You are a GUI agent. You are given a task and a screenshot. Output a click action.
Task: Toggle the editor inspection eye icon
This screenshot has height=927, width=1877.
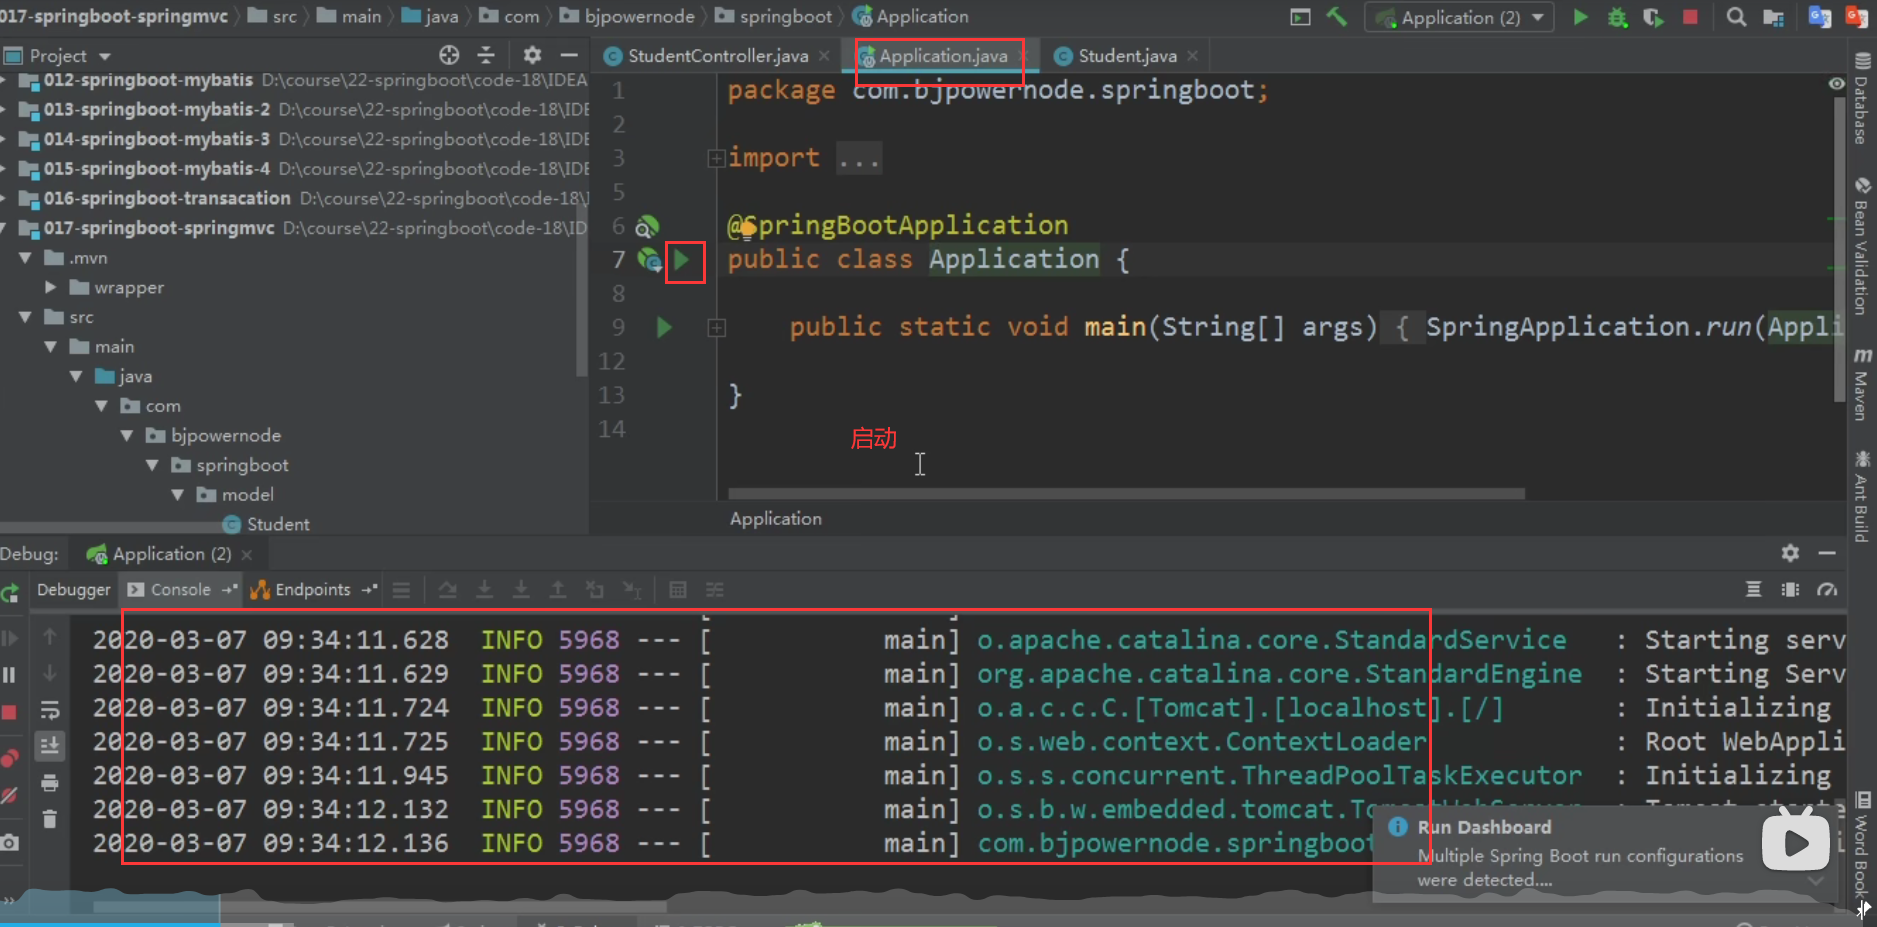point(1836,83)
